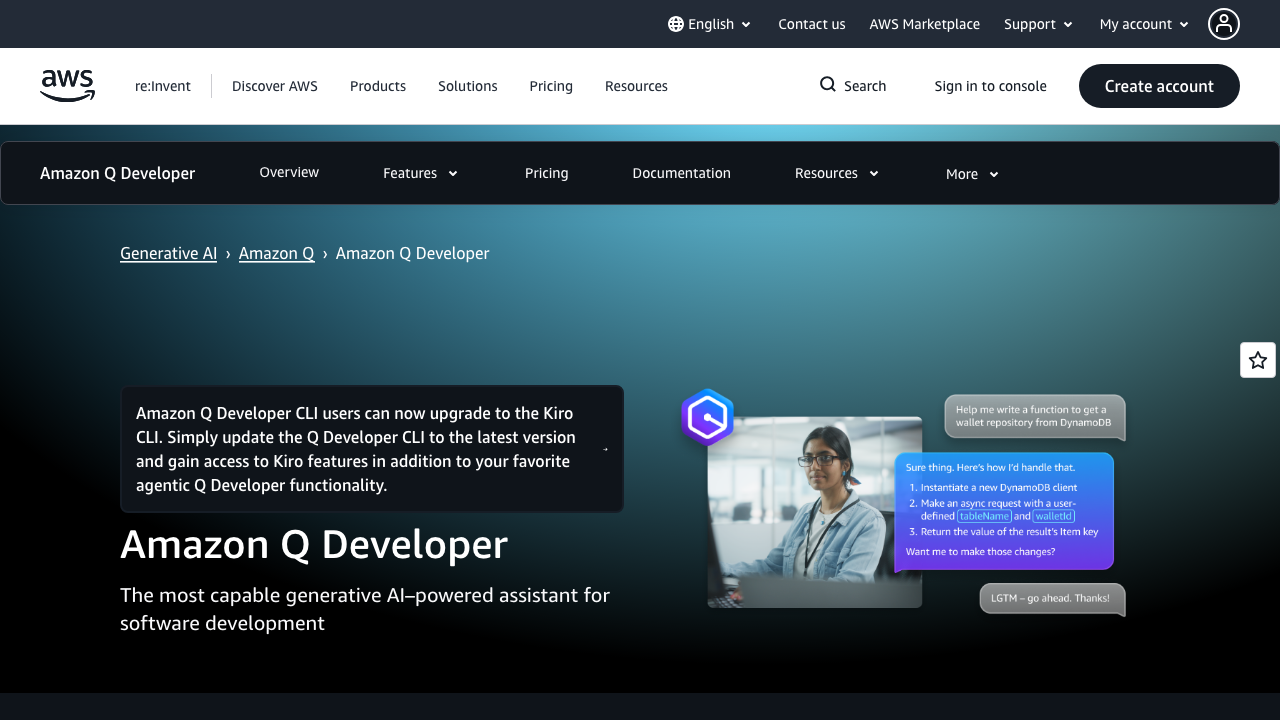The width and height of the screenshot is (1280, 720).
Task: Open the Resources dropdown in Q Developer nav
Action: pos(836,173)
